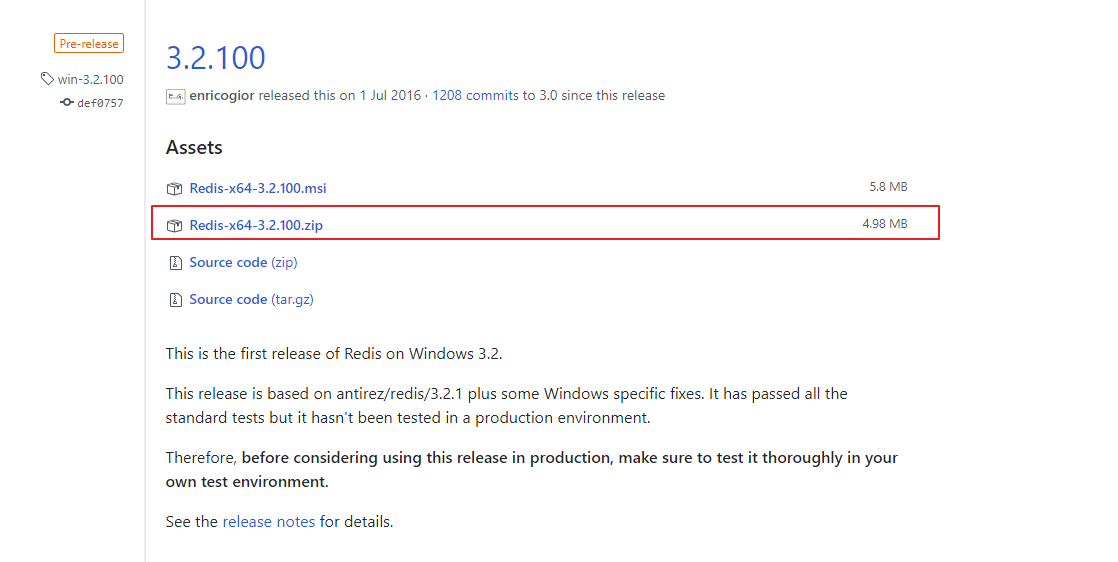Click the file icon next to Source code (tar.gz)
Image resolution: width=1118 pixels, height=562 pixels.
174,300
